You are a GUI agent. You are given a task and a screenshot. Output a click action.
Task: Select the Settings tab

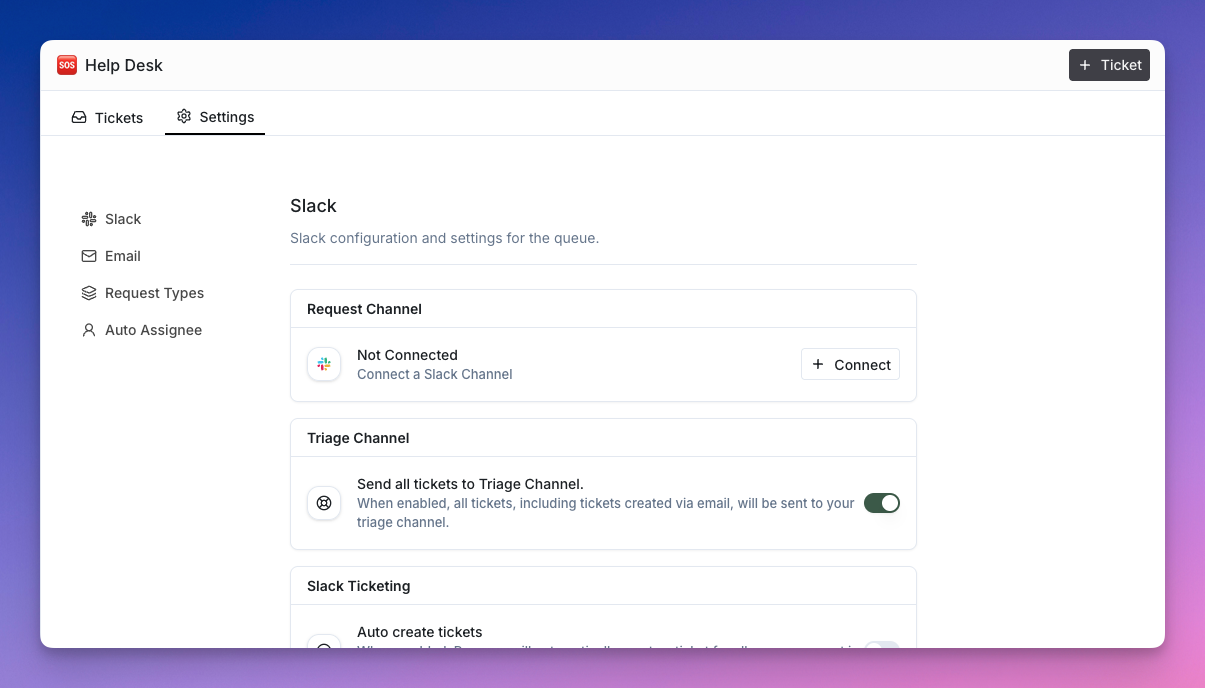(x=215, y=117)
